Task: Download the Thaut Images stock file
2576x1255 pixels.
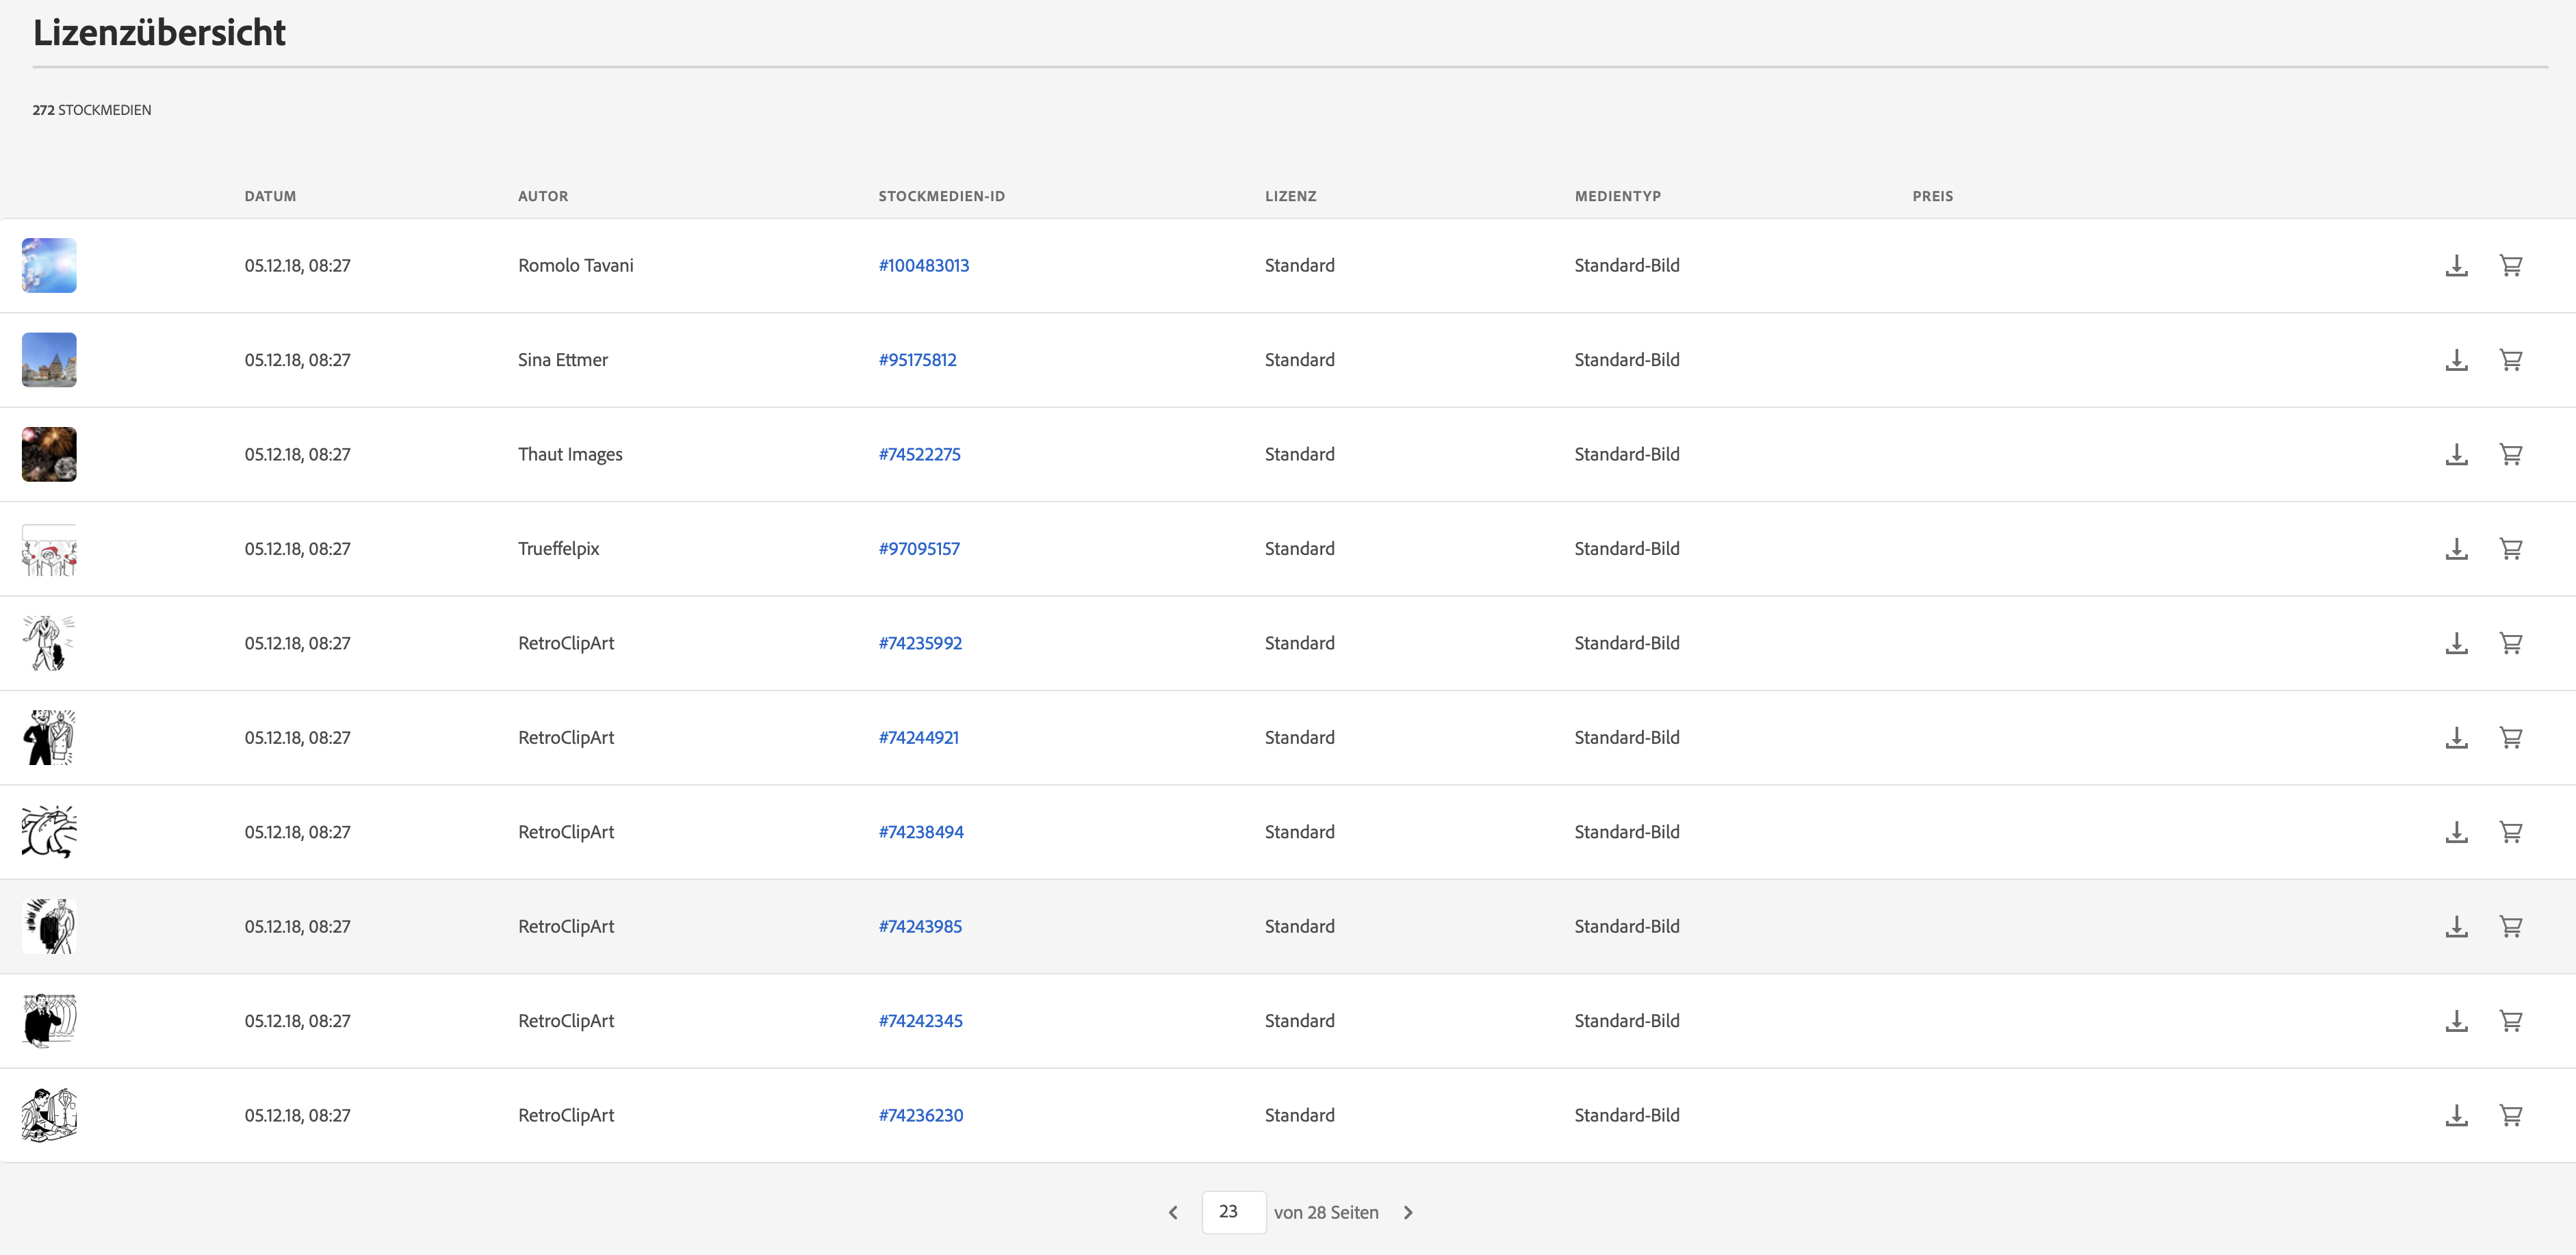Action: pyautogui.click(x=2456, y=454)
